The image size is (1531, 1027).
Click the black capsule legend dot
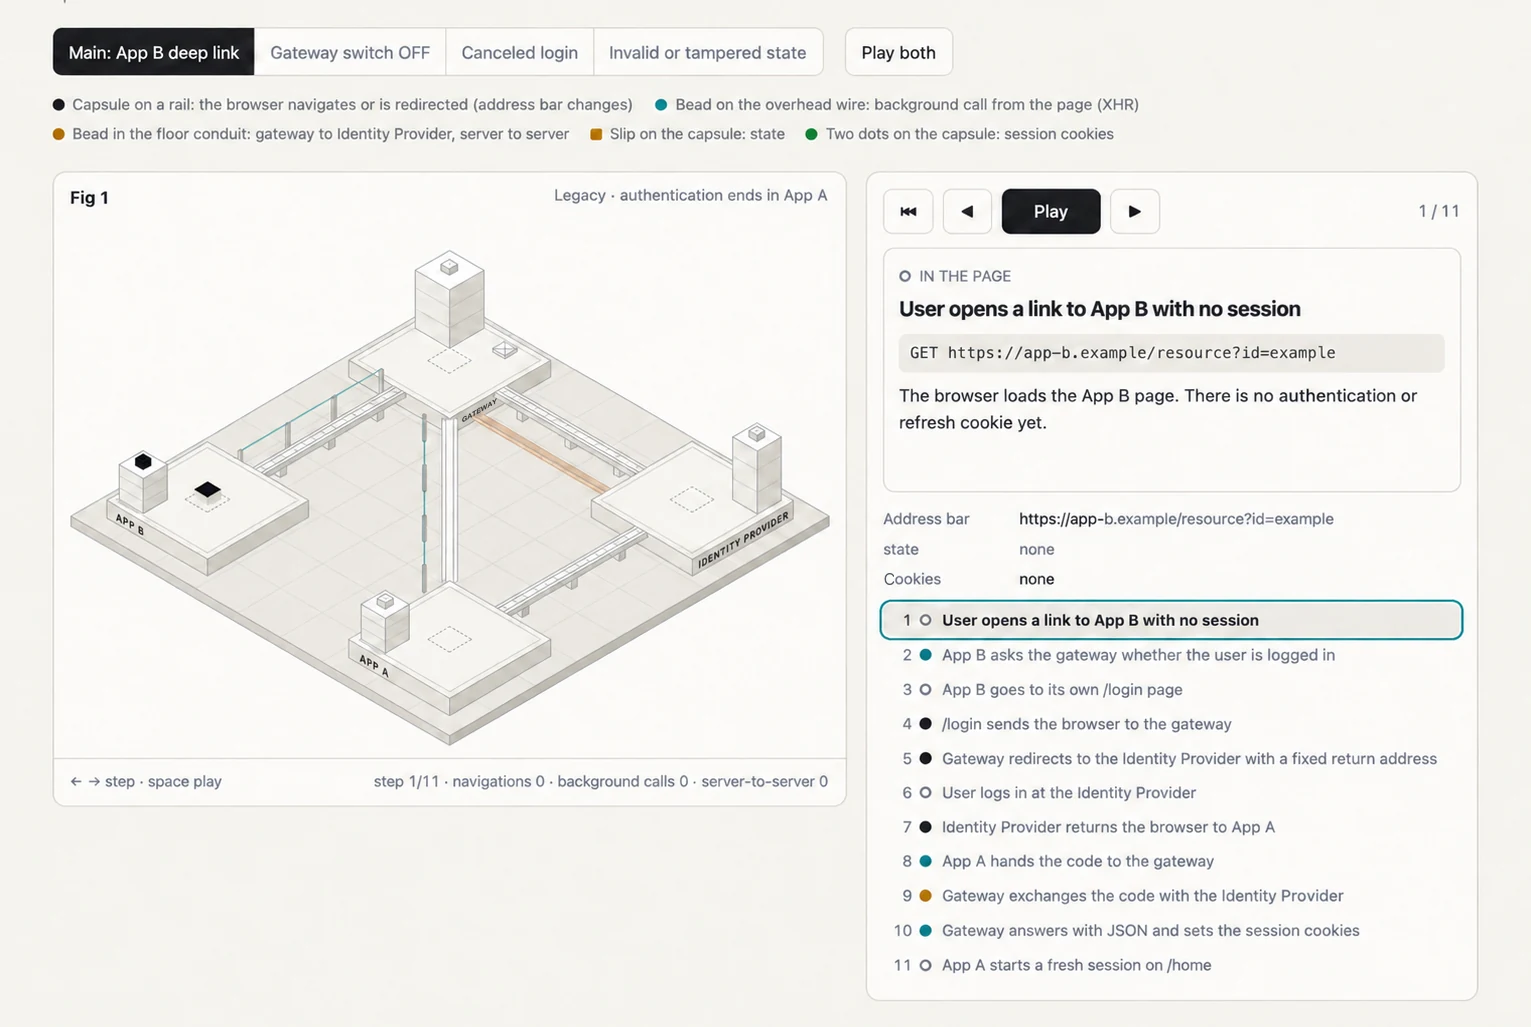(59, 104)
